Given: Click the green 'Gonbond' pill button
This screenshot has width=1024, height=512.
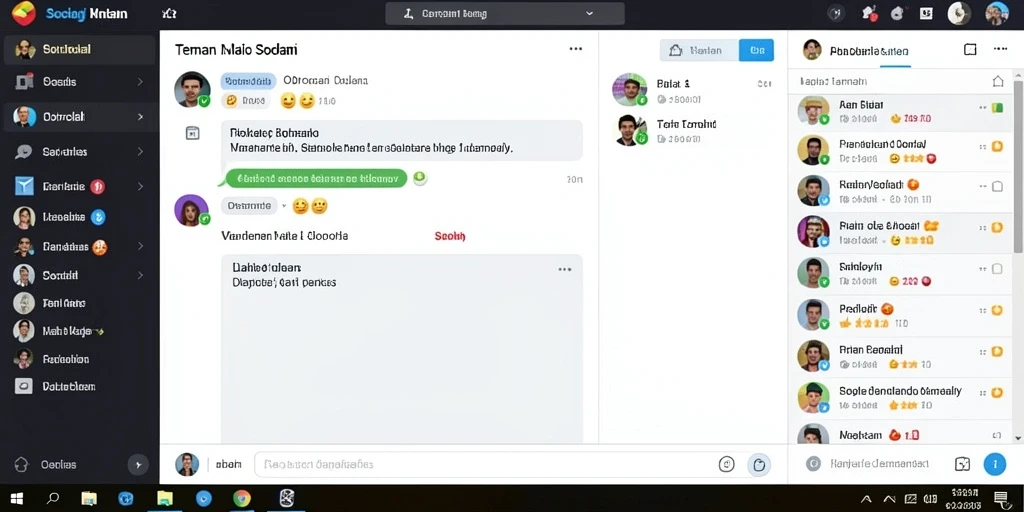Looking at the screenshot, I should (316, 178).
